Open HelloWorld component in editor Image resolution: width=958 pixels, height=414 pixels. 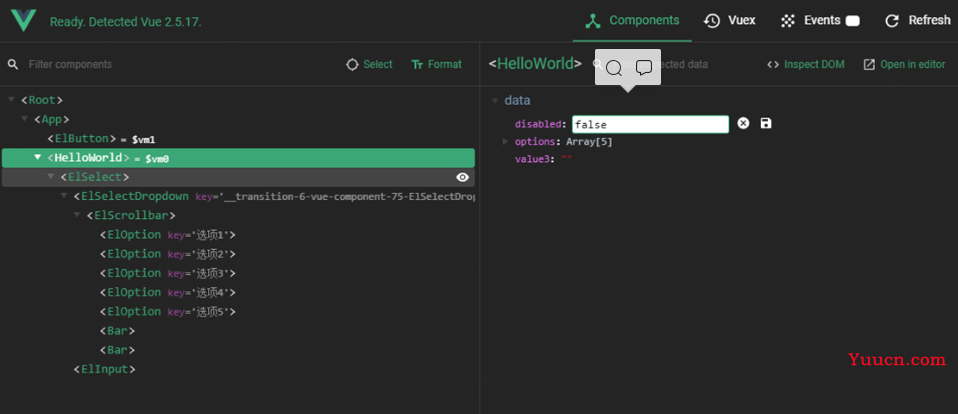(904, 64)
